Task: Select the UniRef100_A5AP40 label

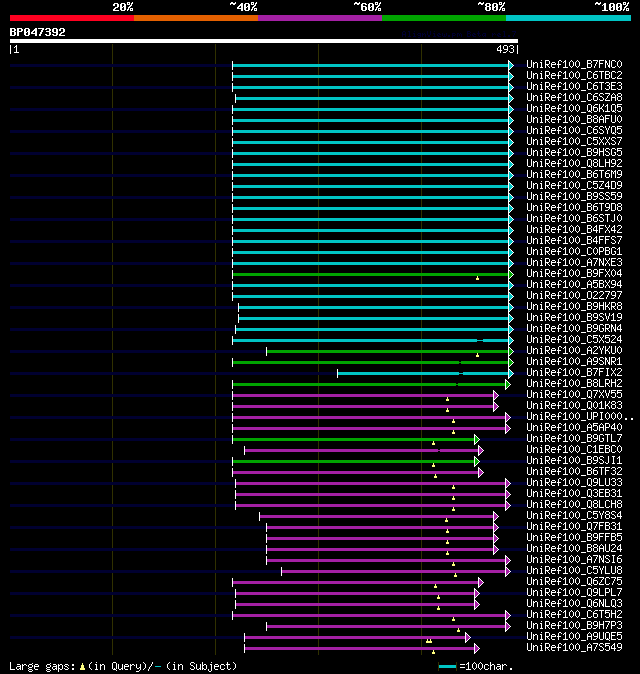Action: point(574,428)
